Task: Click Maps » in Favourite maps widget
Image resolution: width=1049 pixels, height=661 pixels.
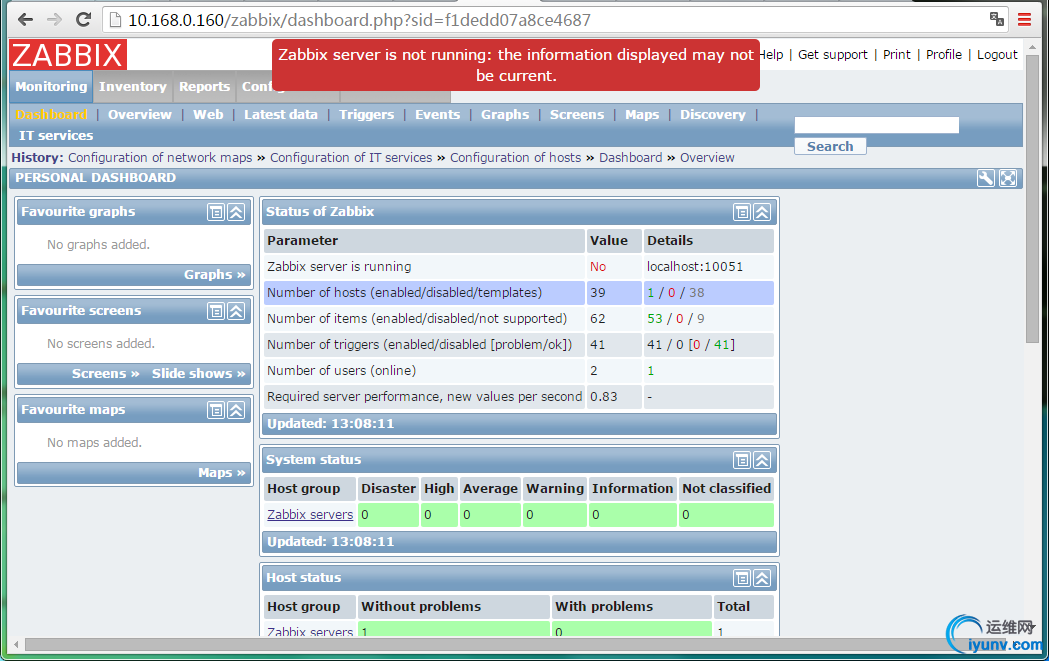Action: tap(221, 473)
